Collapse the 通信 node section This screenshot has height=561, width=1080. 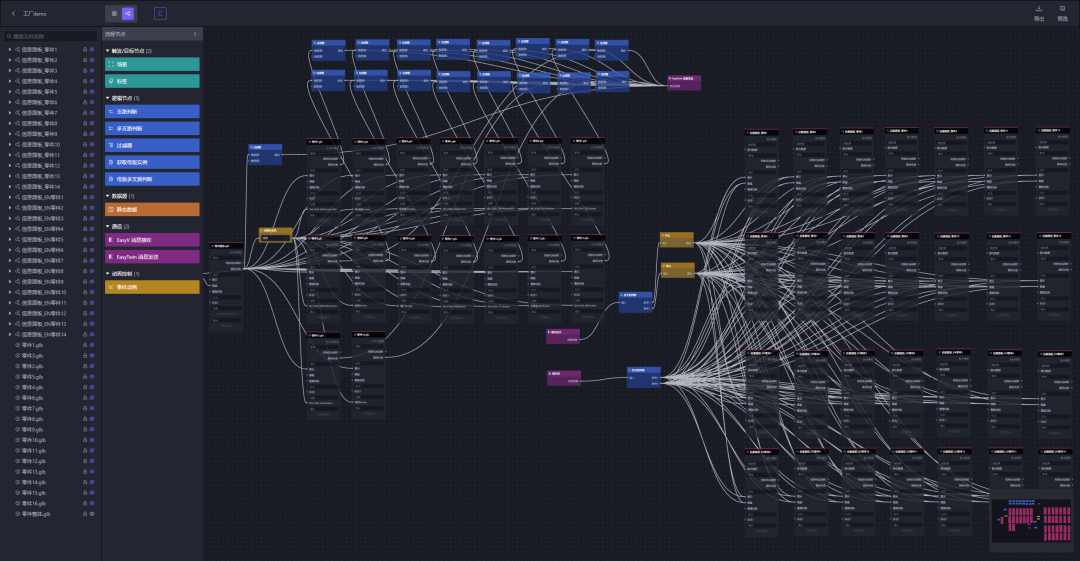[107, 227]
